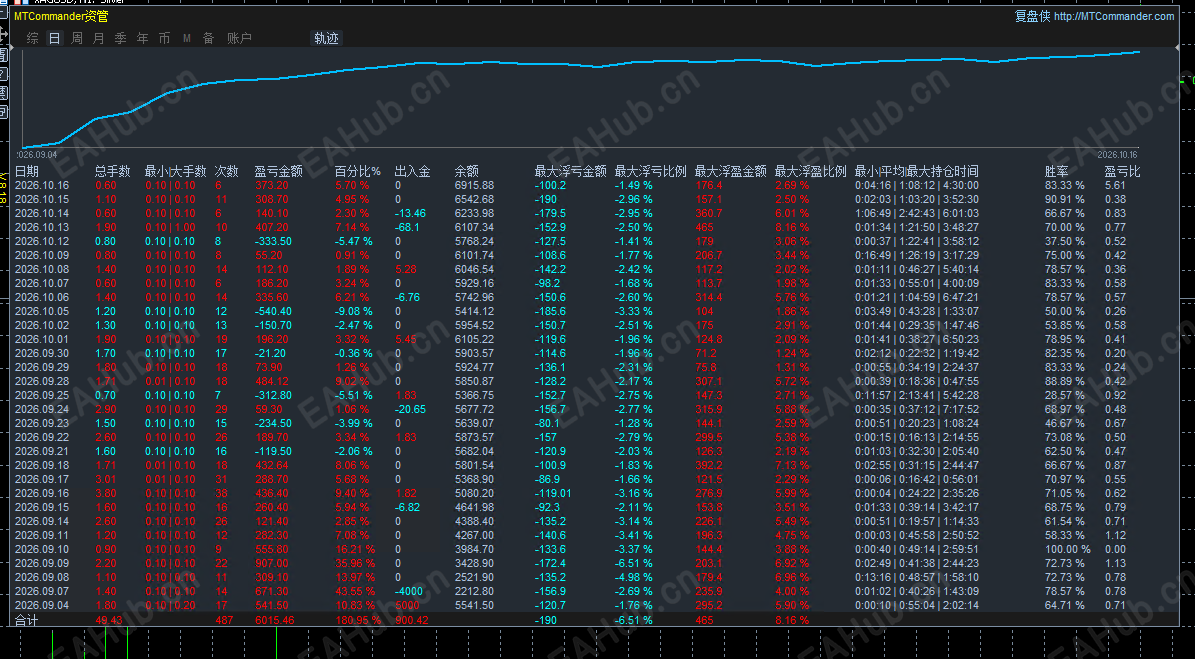Switch to the 月 monthly tab

tap(98, 38)
